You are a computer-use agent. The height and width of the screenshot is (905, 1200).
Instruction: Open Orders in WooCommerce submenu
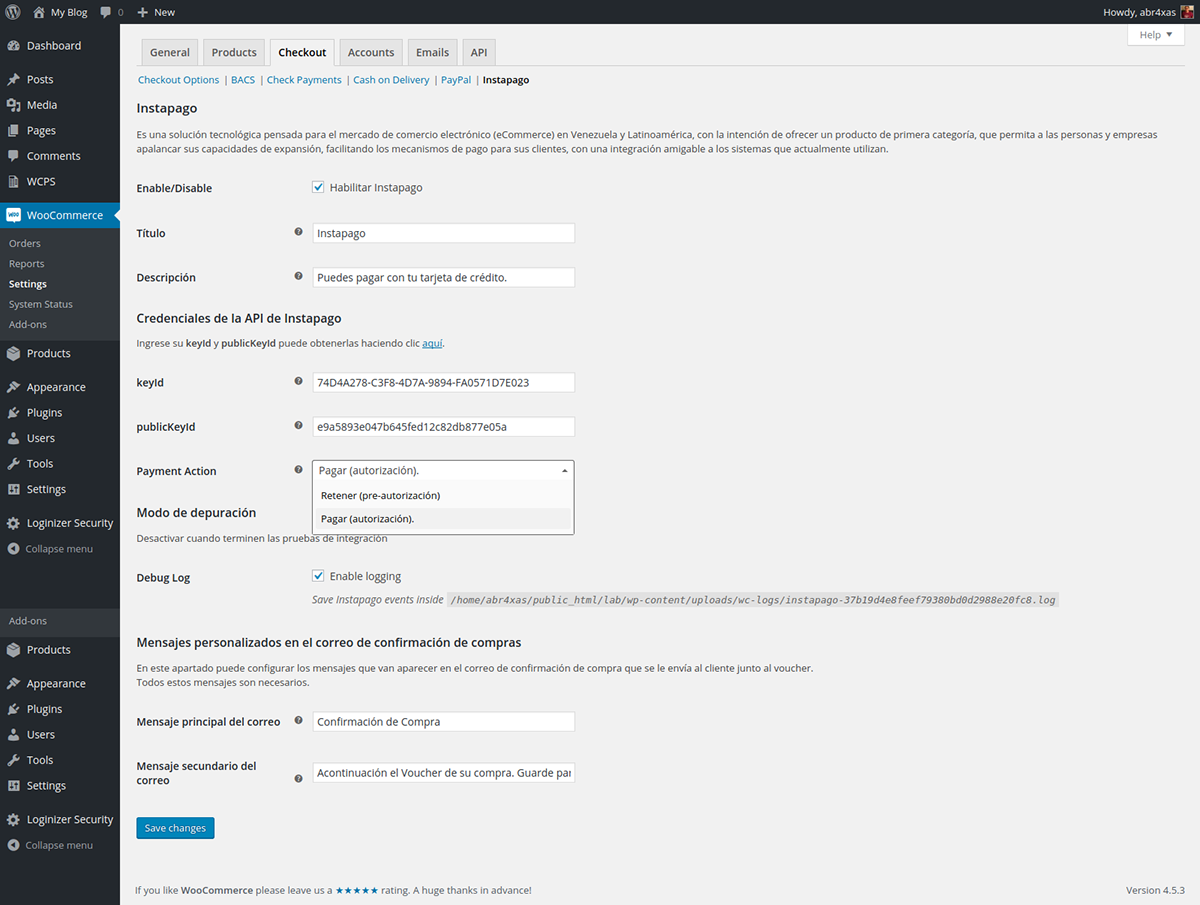[x=25, y=244]
